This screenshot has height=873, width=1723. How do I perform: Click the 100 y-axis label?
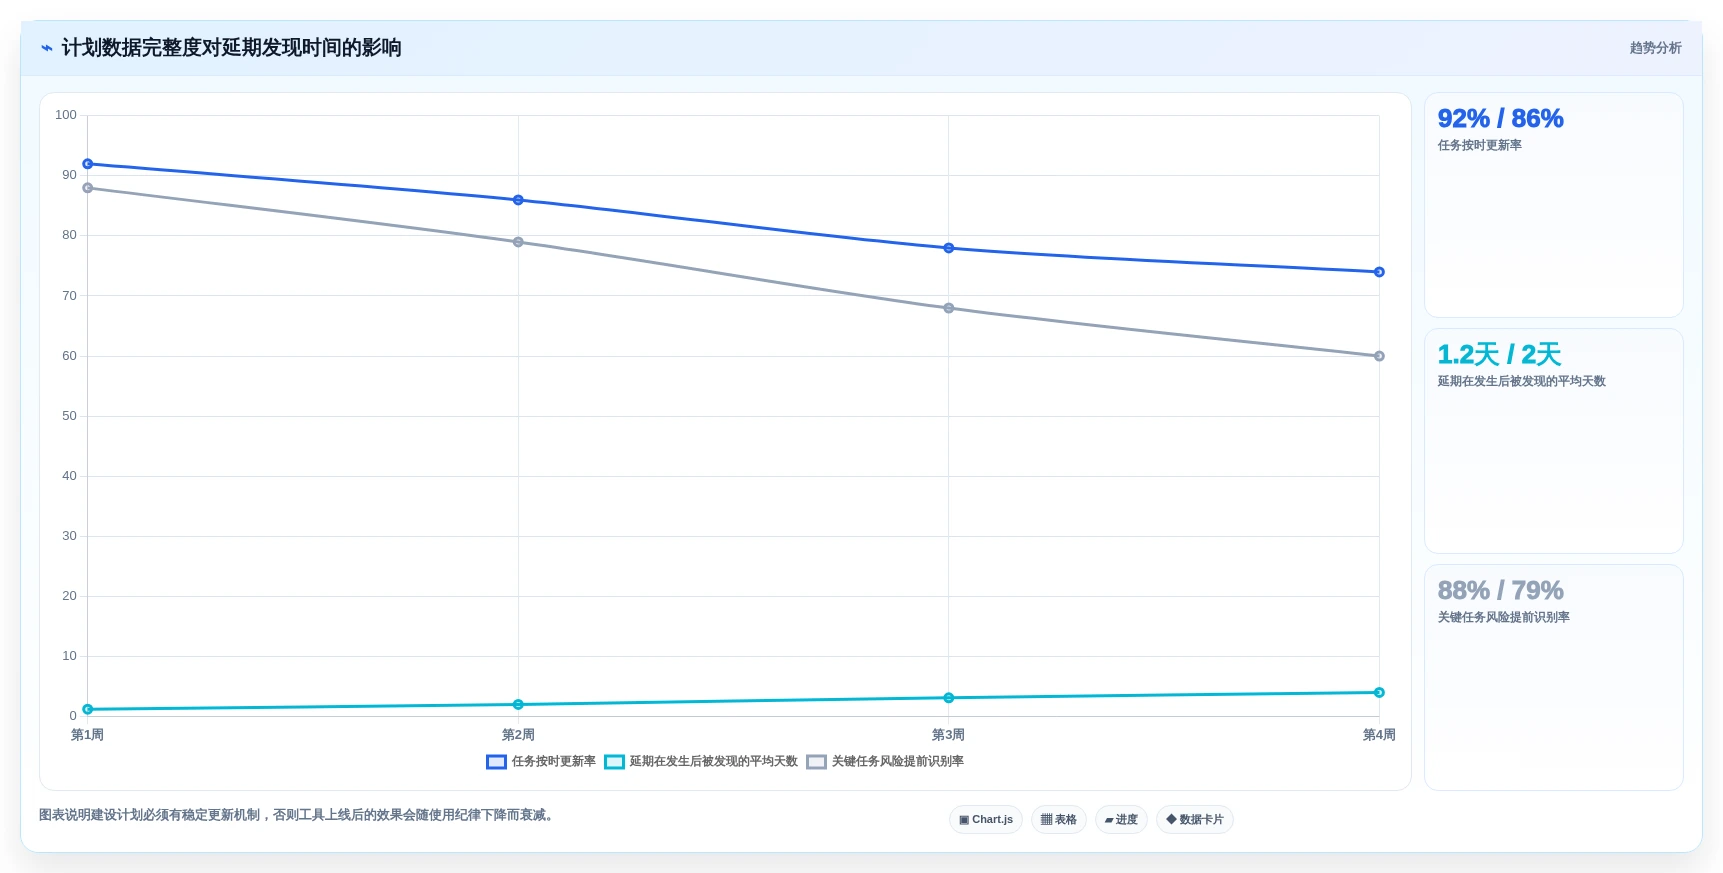tap(66, 115)
